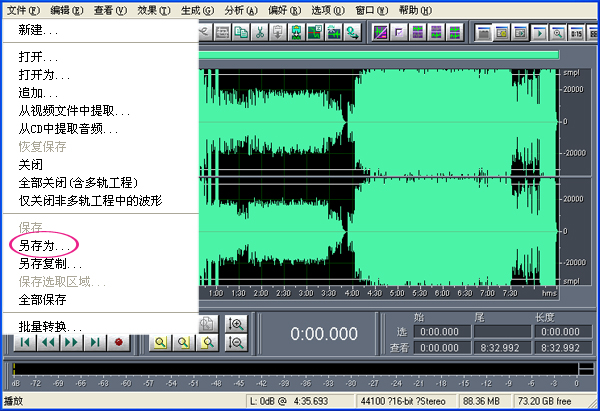The width and height of the screenshot is (600, 411).
Task: Click the toolbar window icon with magnifier
Action: pyautogui.click(x=557, y=33)
